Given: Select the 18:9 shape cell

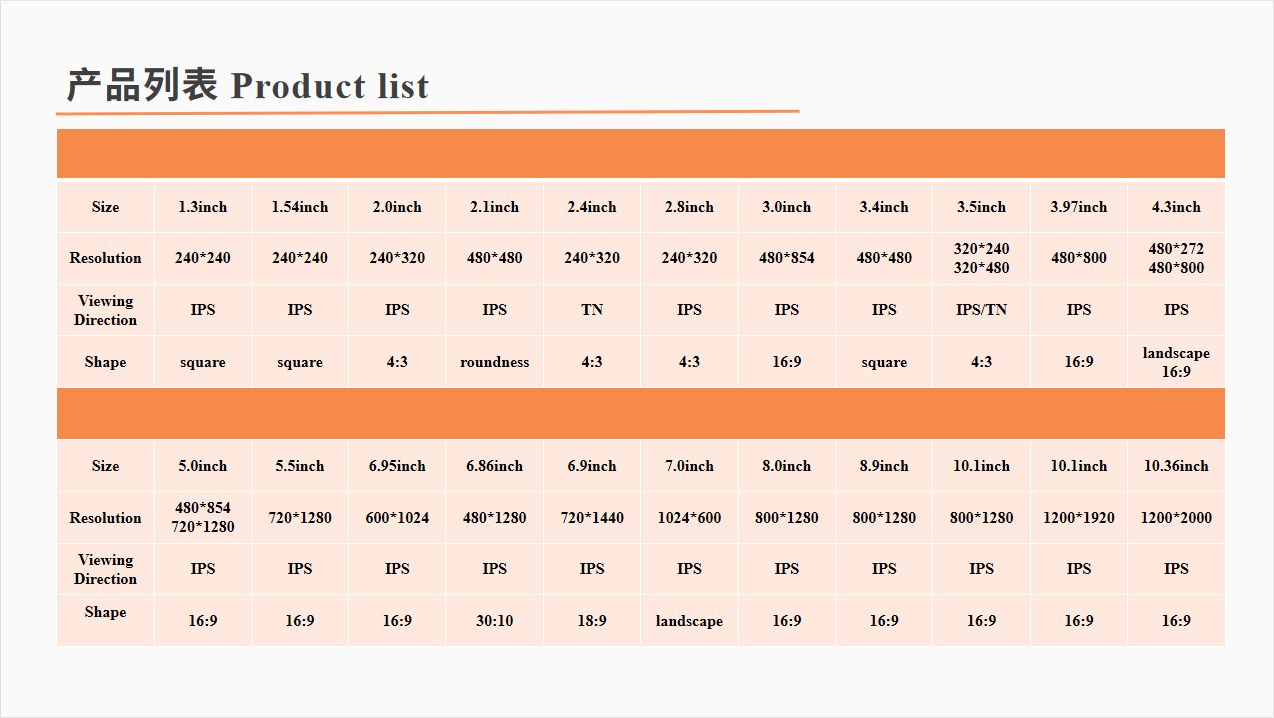Looking at the screenshot, I should pyautogui.click(x=592, y=621).
